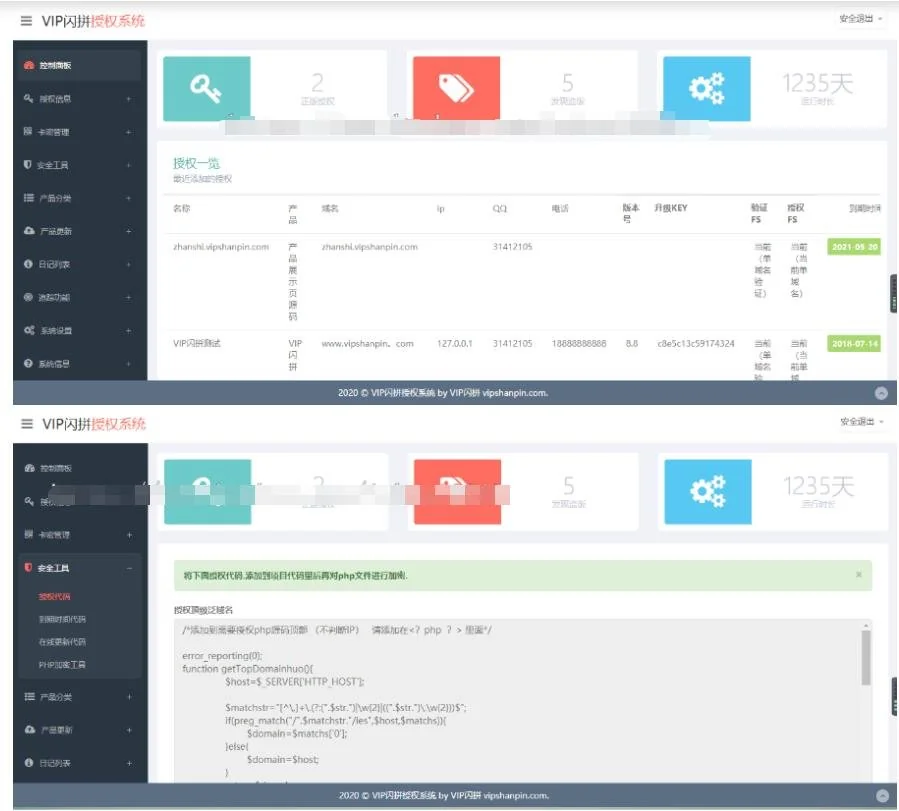The image size is (899, 811).
Task: Click the blue gears tile above 授权一览
Action: pos(706,89)
